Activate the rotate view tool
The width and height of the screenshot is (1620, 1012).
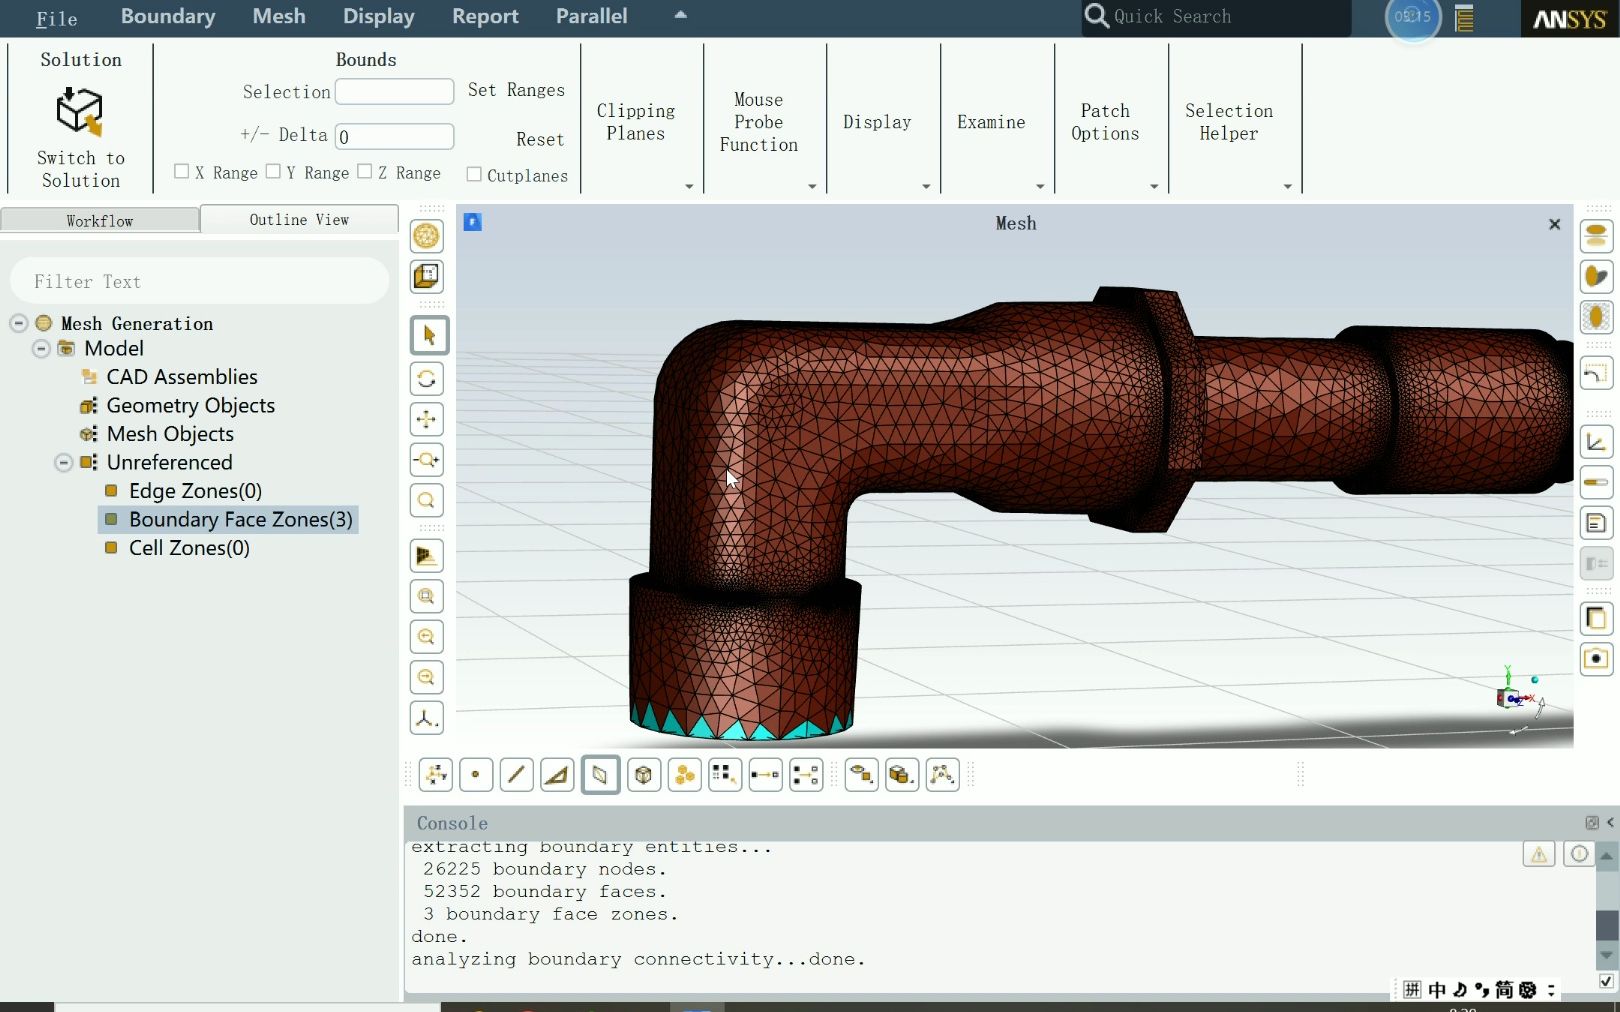click(426, 379)
